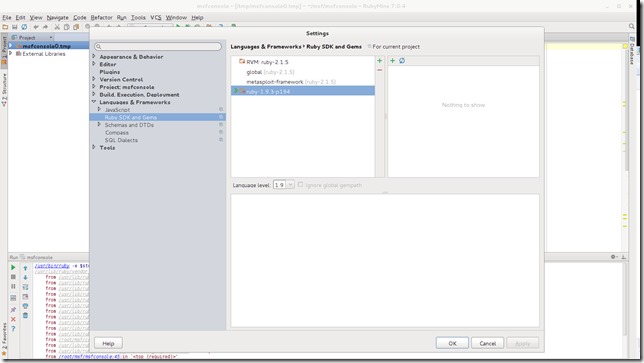Open the Database side tool window
This screenshot has height=363, width=644.
pyautogui.click(x=632, y=51)
